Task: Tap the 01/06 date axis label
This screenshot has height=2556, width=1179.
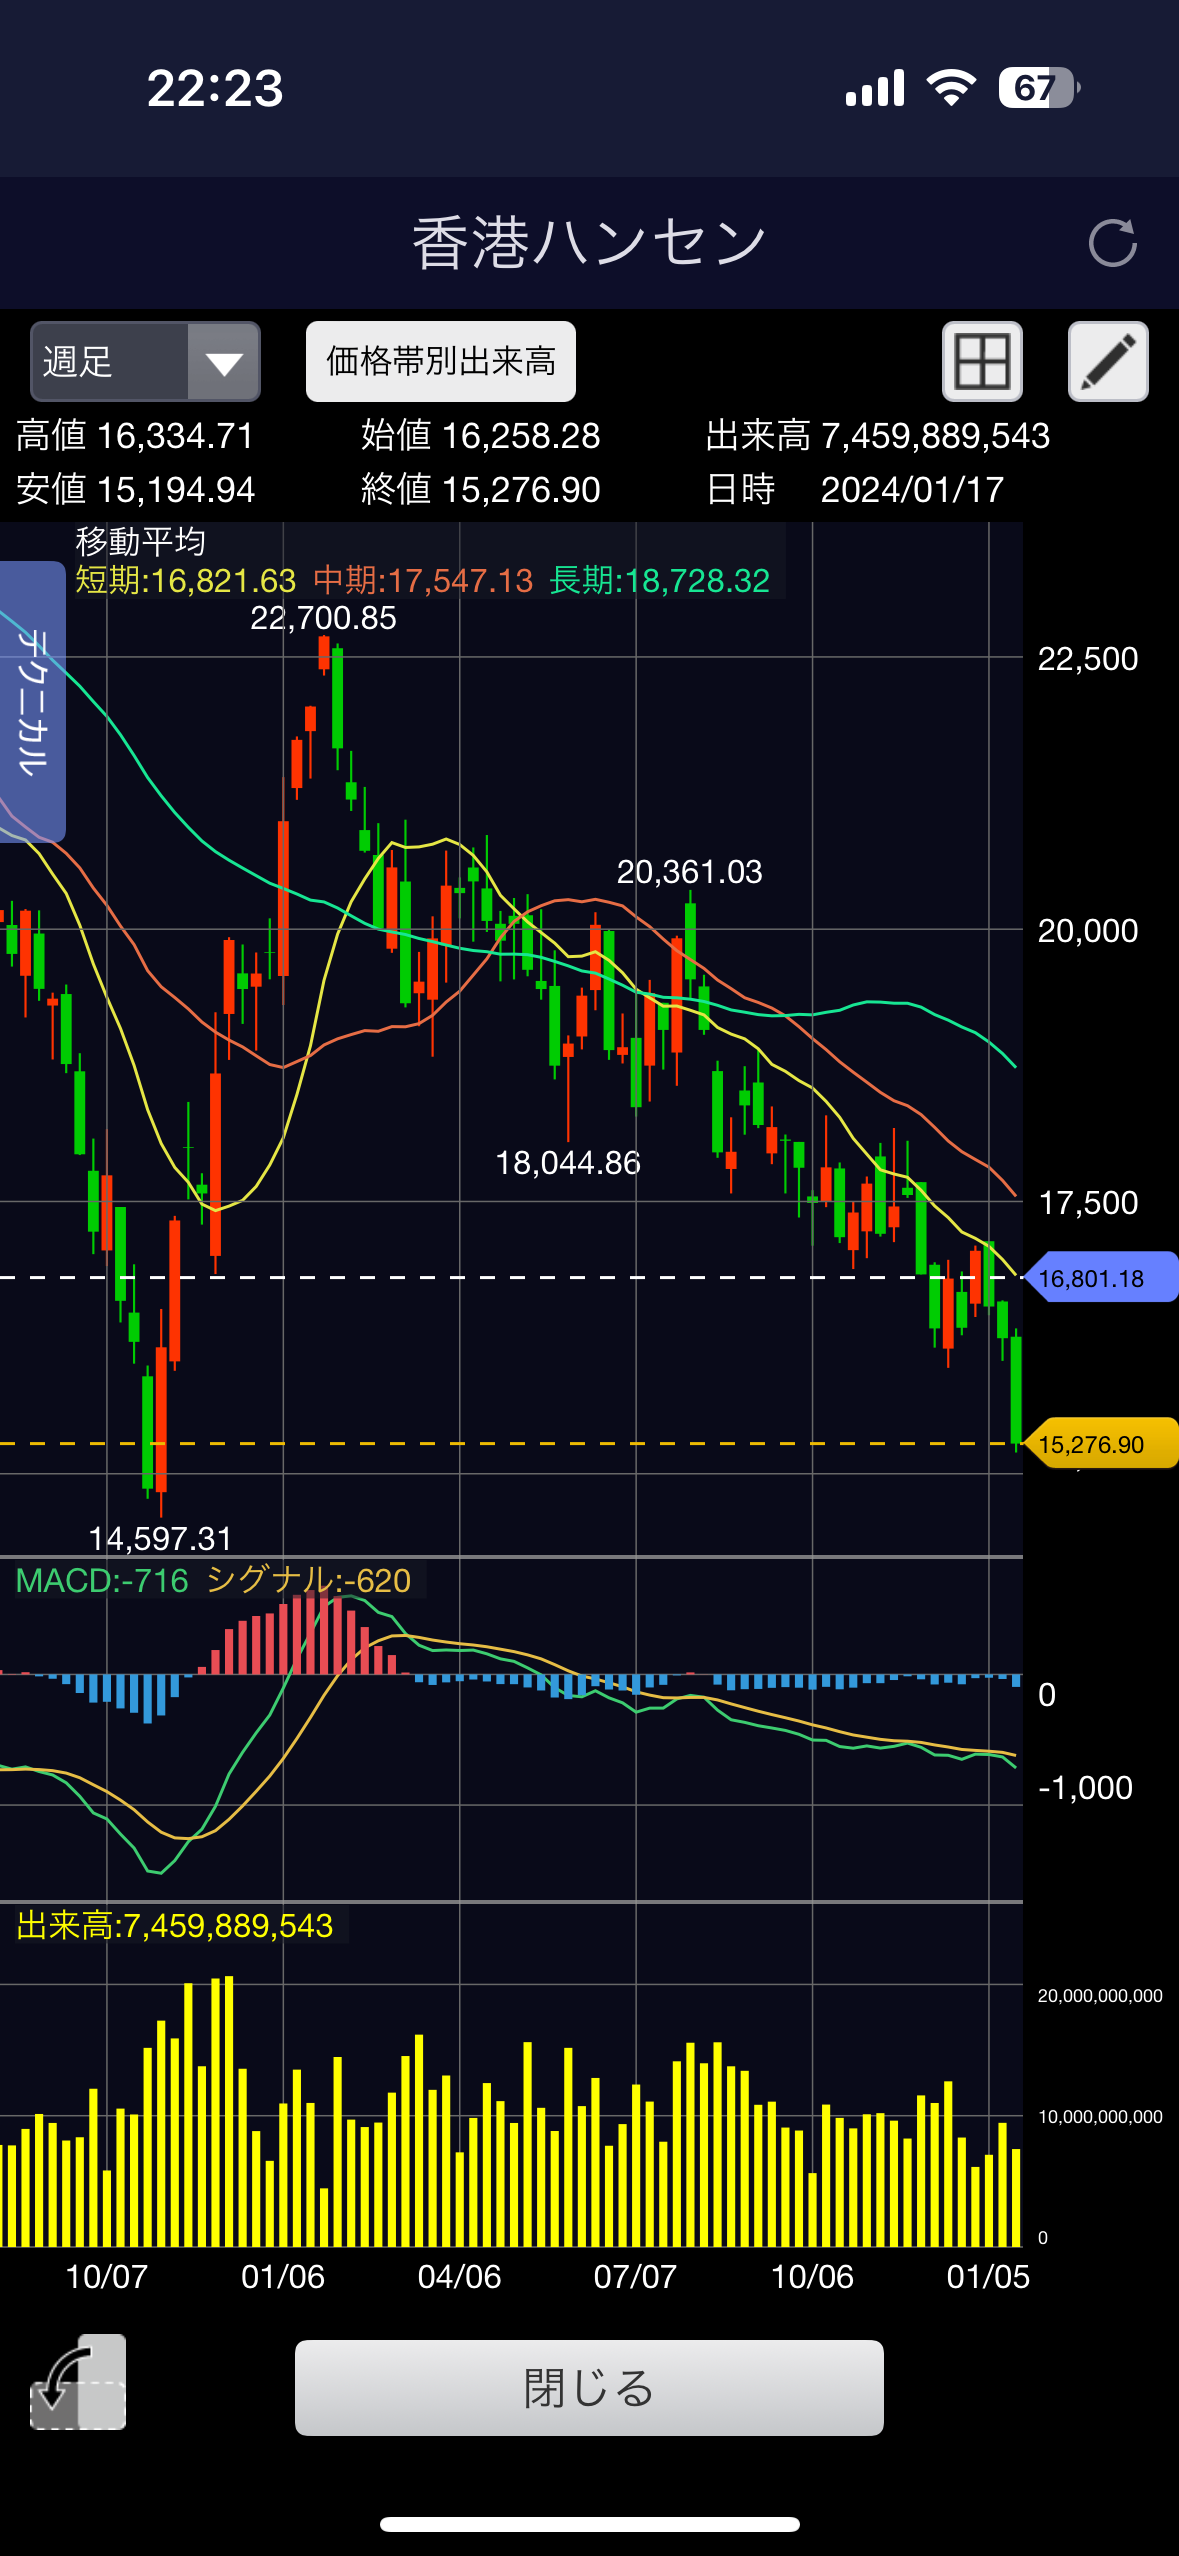Action: (283, 2277)
